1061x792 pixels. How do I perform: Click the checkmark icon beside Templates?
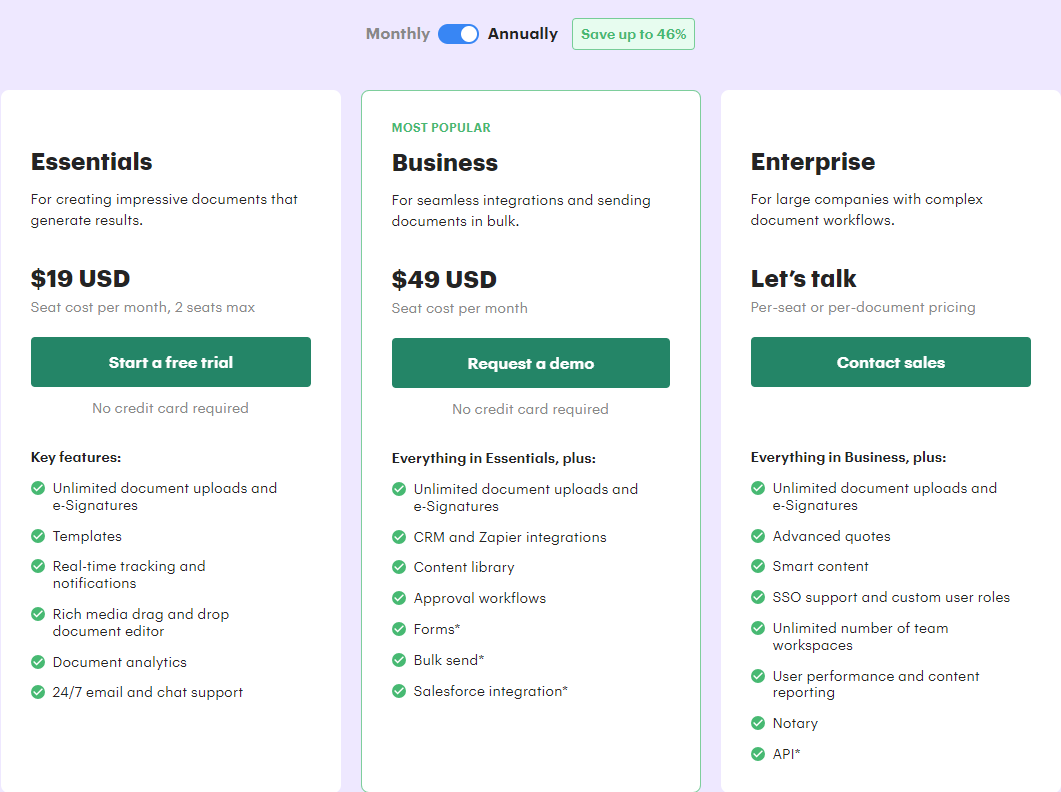click(x=37, y=537)
